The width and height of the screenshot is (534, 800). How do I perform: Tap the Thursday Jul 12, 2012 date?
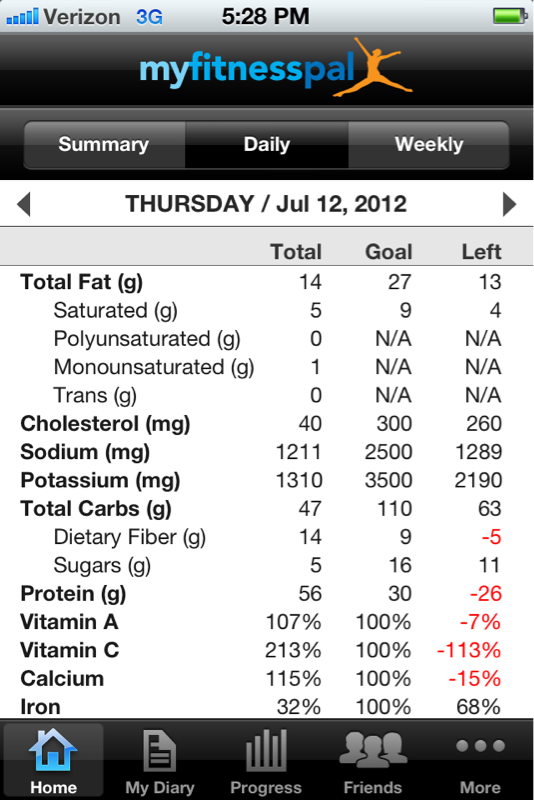[x=266, y=204]
